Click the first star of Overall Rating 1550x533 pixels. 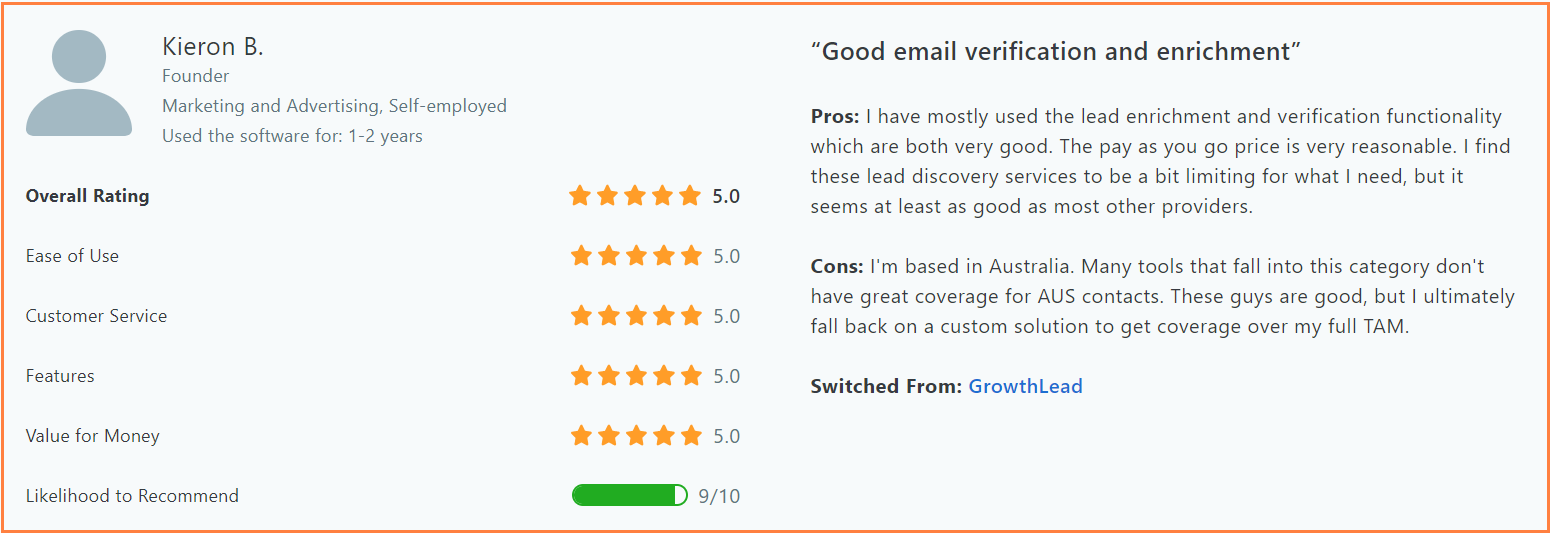click(580, 196)
